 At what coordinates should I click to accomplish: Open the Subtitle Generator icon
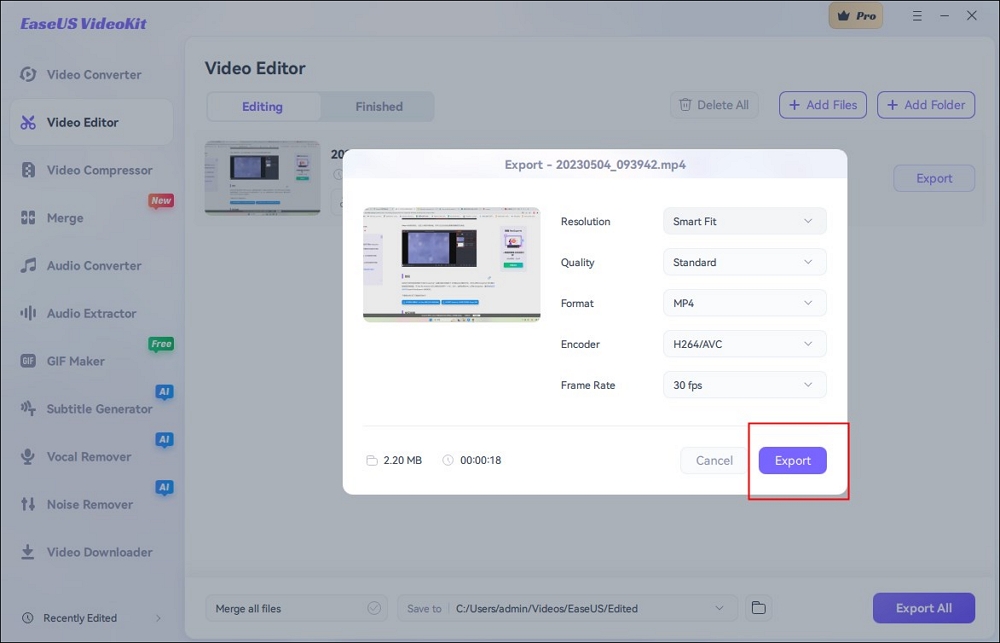tap(28, 409)
